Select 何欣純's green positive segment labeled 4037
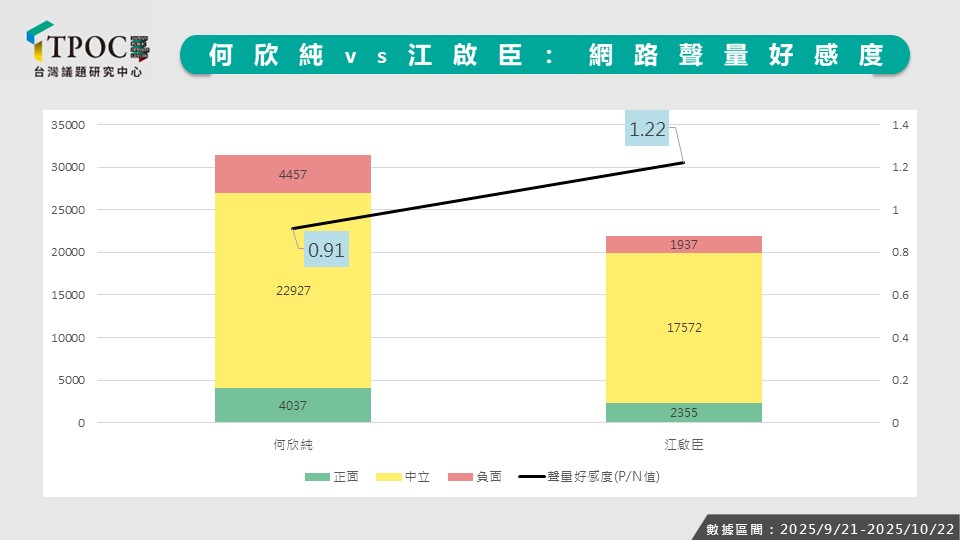960x540 pixels. coord(293,405)
